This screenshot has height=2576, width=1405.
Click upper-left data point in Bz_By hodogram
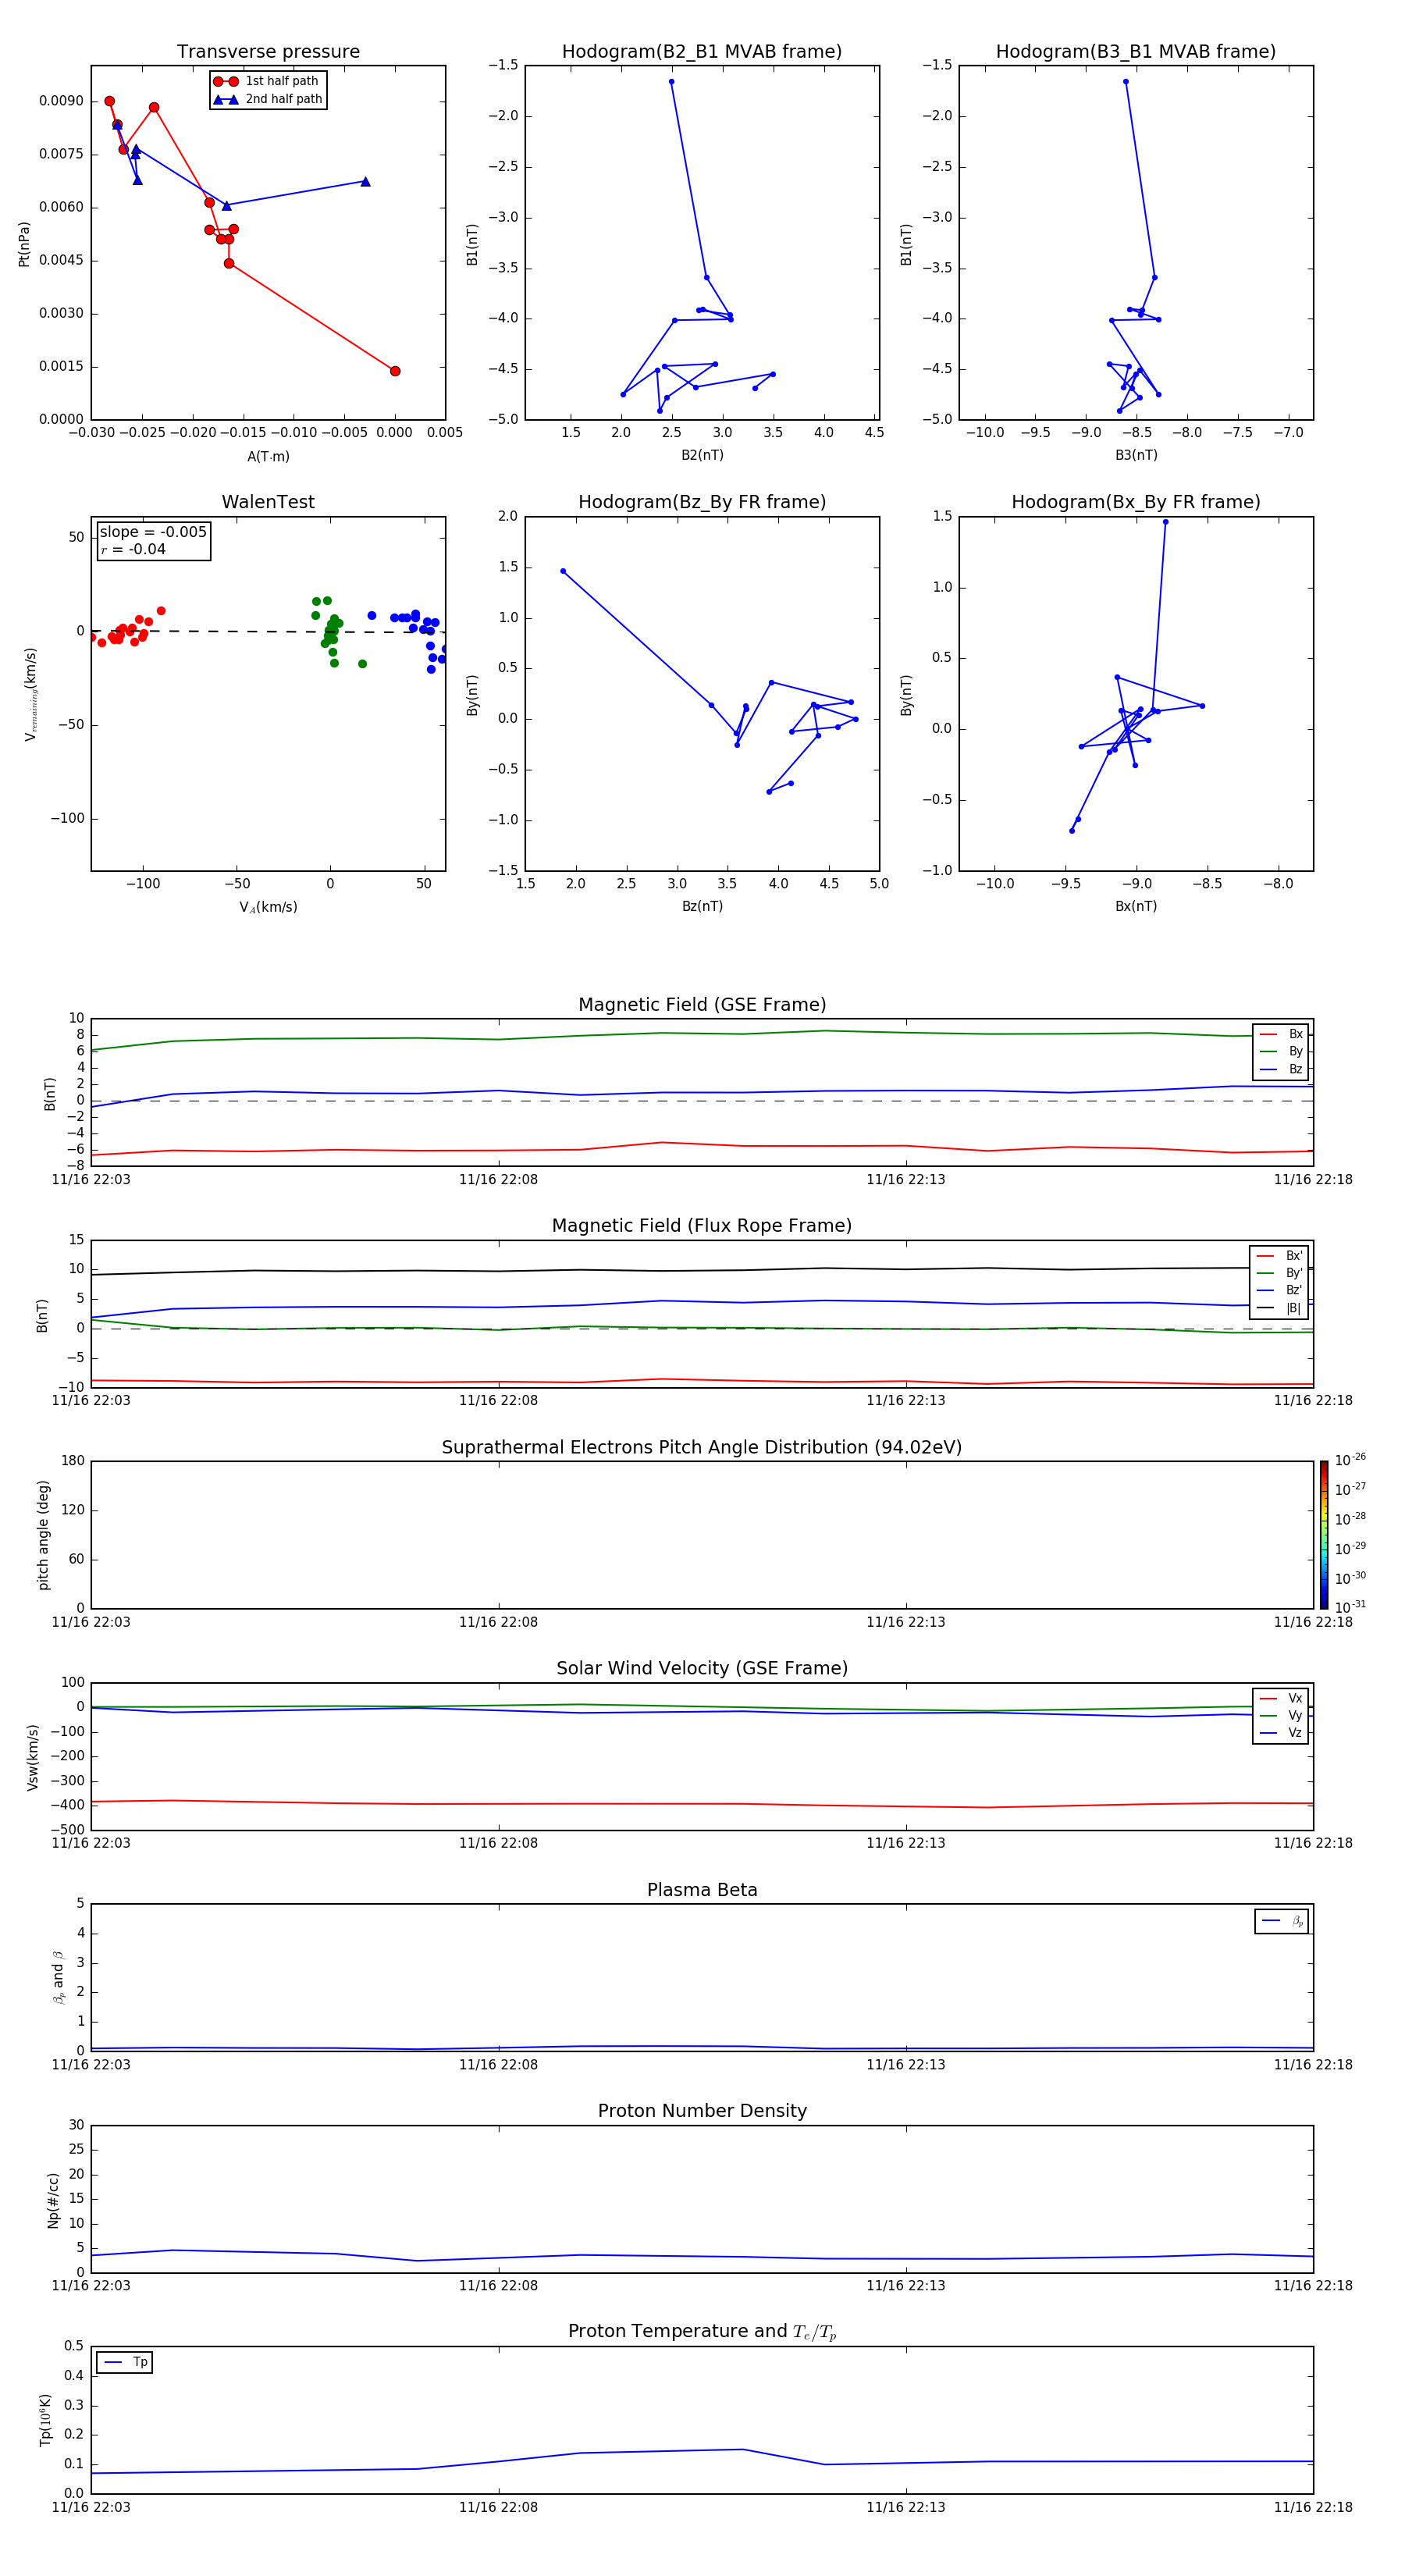point(563,571)
